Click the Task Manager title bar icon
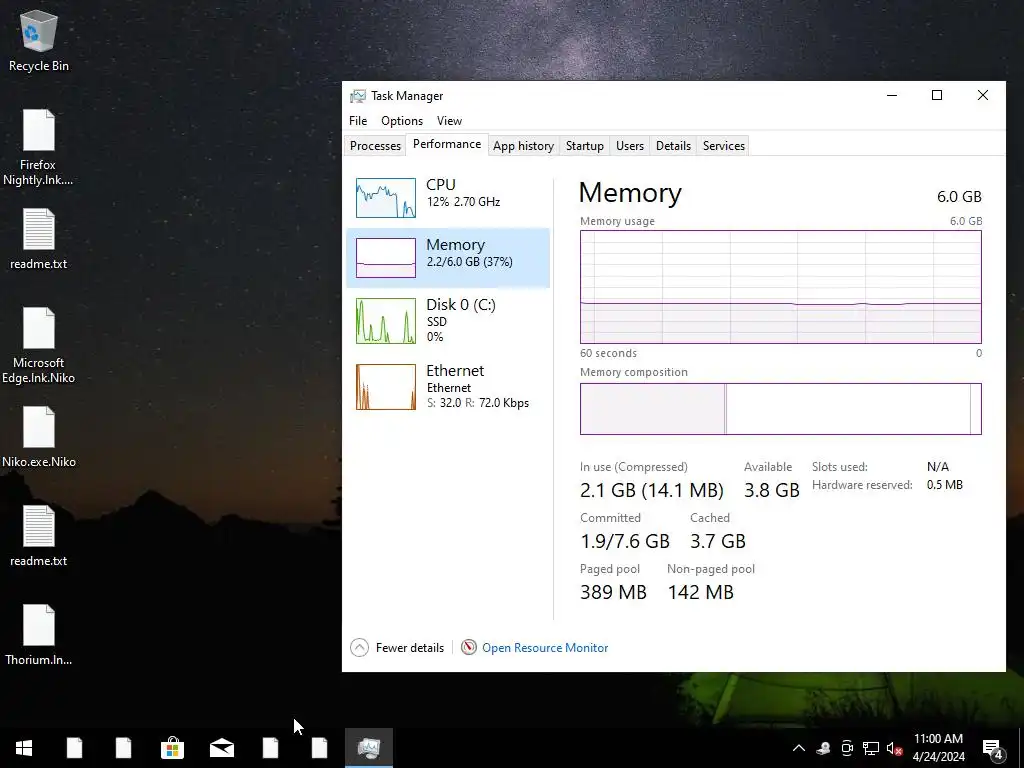 click(x=358, y=96)
